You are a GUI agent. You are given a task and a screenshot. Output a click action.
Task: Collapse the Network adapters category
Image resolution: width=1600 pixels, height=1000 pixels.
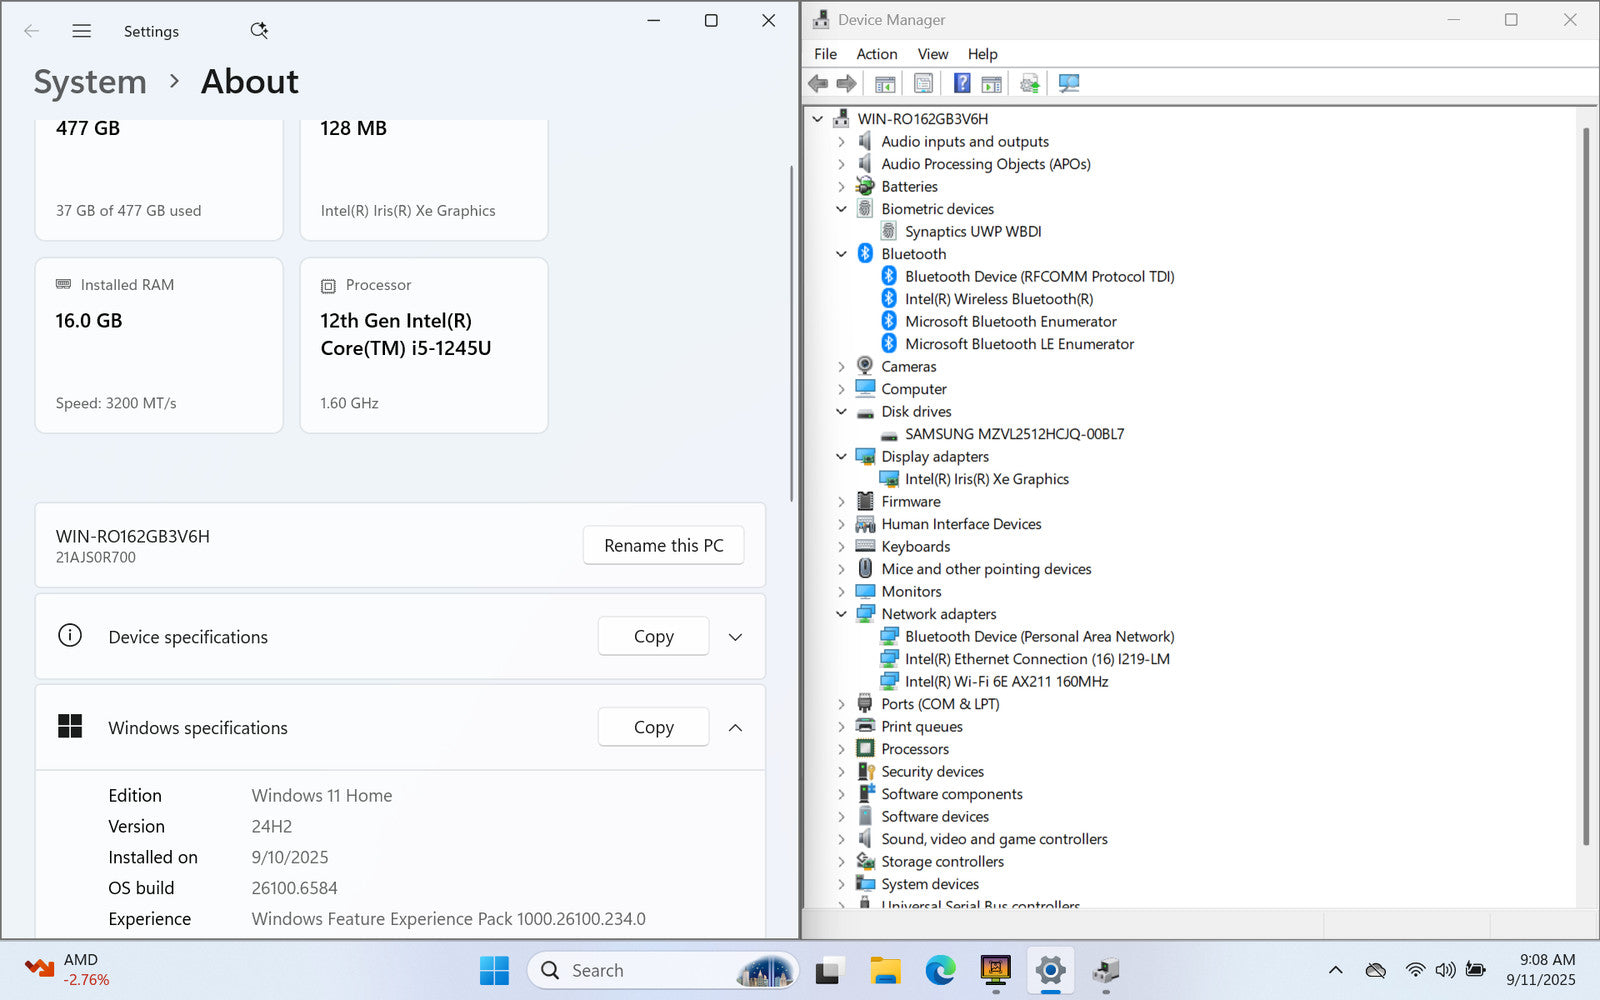click(841, 614)
